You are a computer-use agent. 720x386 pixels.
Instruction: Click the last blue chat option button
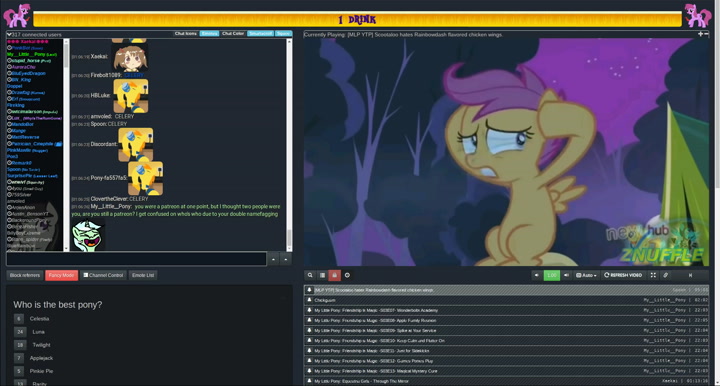tap(283, 34)
